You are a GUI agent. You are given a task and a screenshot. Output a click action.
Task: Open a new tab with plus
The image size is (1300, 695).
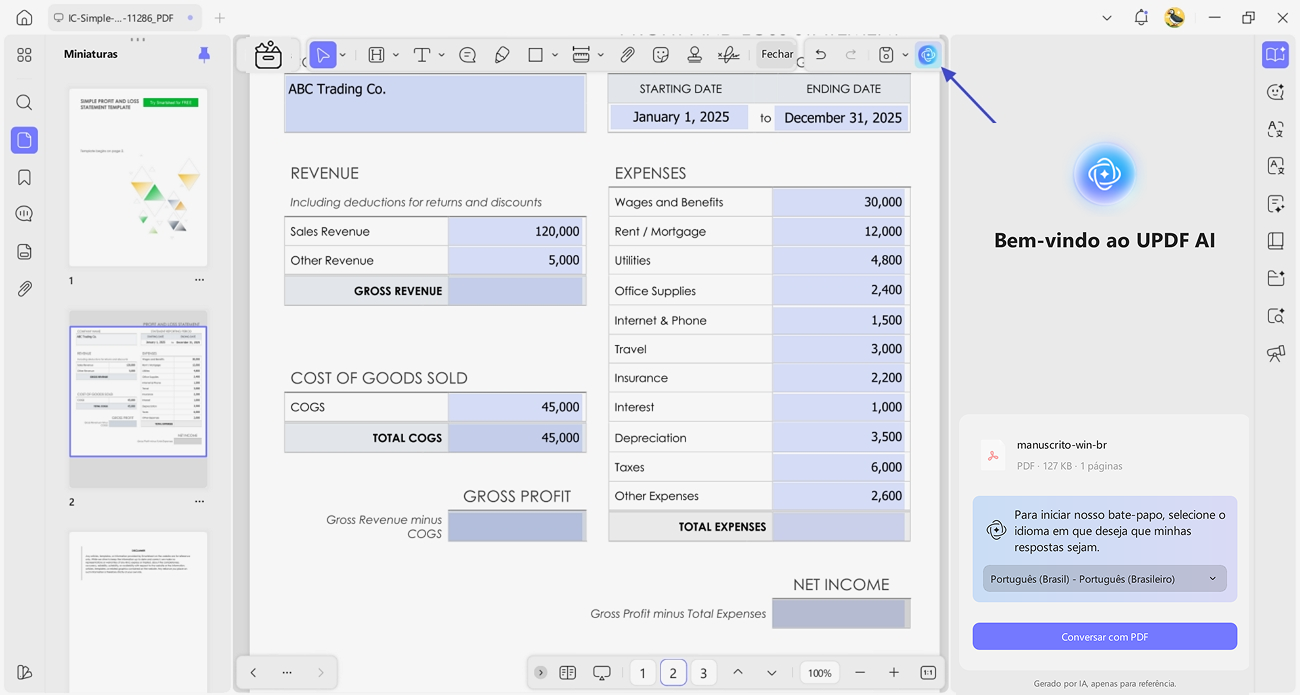click(220, 18)
